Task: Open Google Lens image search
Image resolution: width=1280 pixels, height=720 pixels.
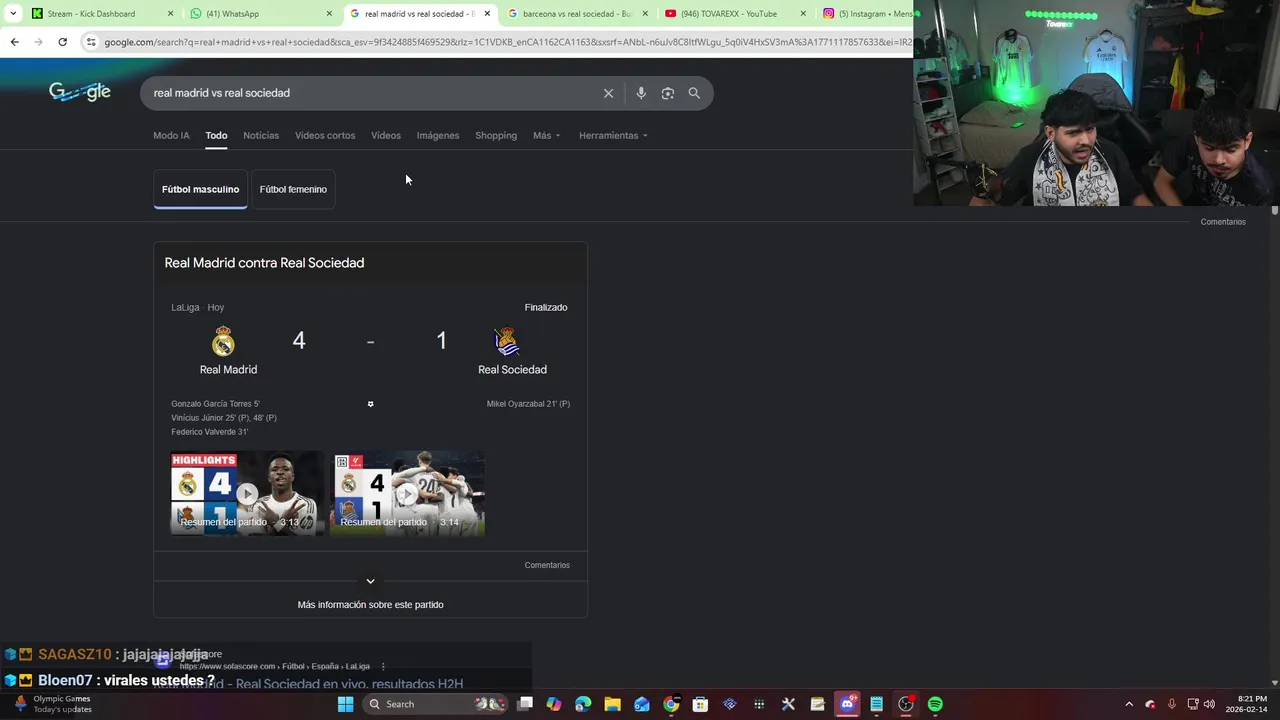Action: [668, 93]
